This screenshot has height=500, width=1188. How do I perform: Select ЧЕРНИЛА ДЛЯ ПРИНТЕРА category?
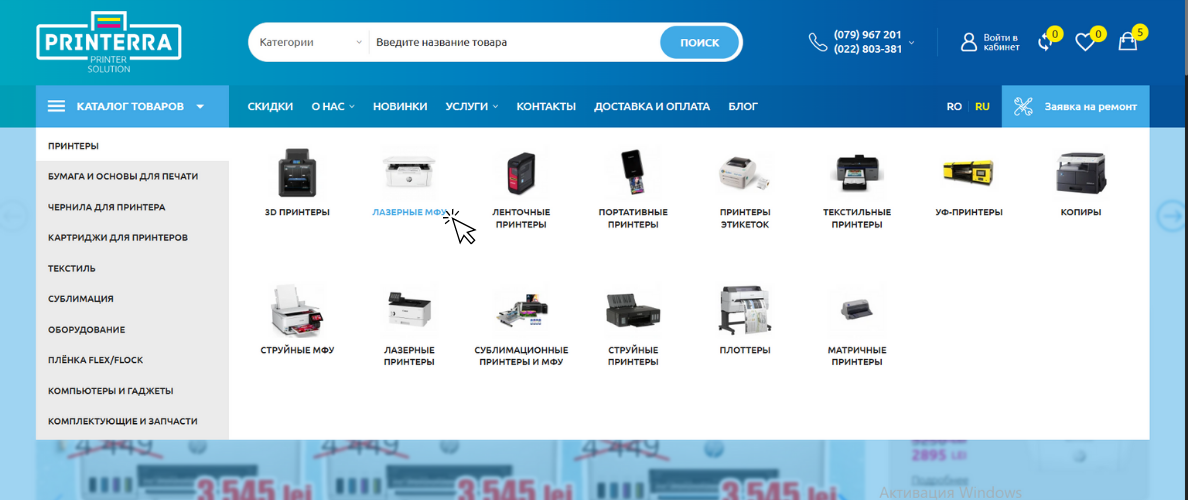132,207
